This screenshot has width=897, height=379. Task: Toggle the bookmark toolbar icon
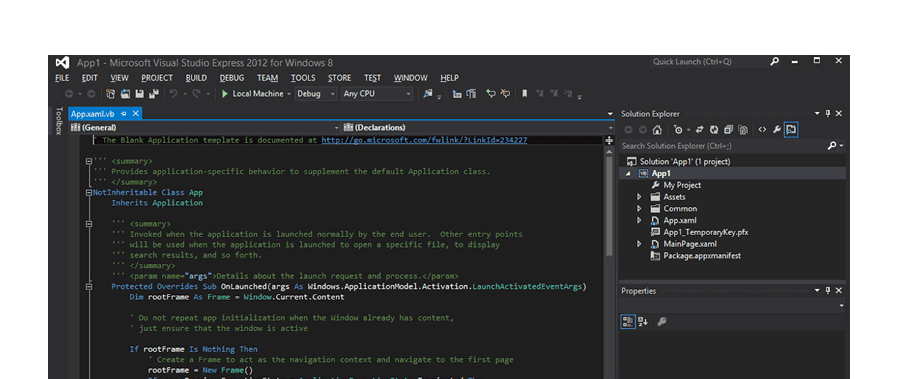tap(525, 94)
